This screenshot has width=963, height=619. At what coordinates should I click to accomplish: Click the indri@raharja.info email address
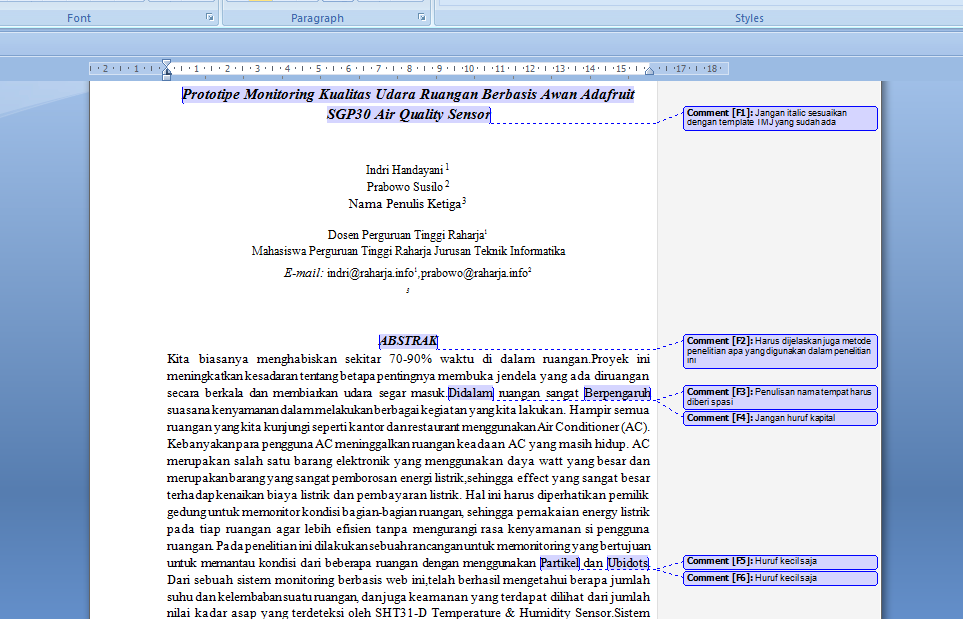point(370,272)
